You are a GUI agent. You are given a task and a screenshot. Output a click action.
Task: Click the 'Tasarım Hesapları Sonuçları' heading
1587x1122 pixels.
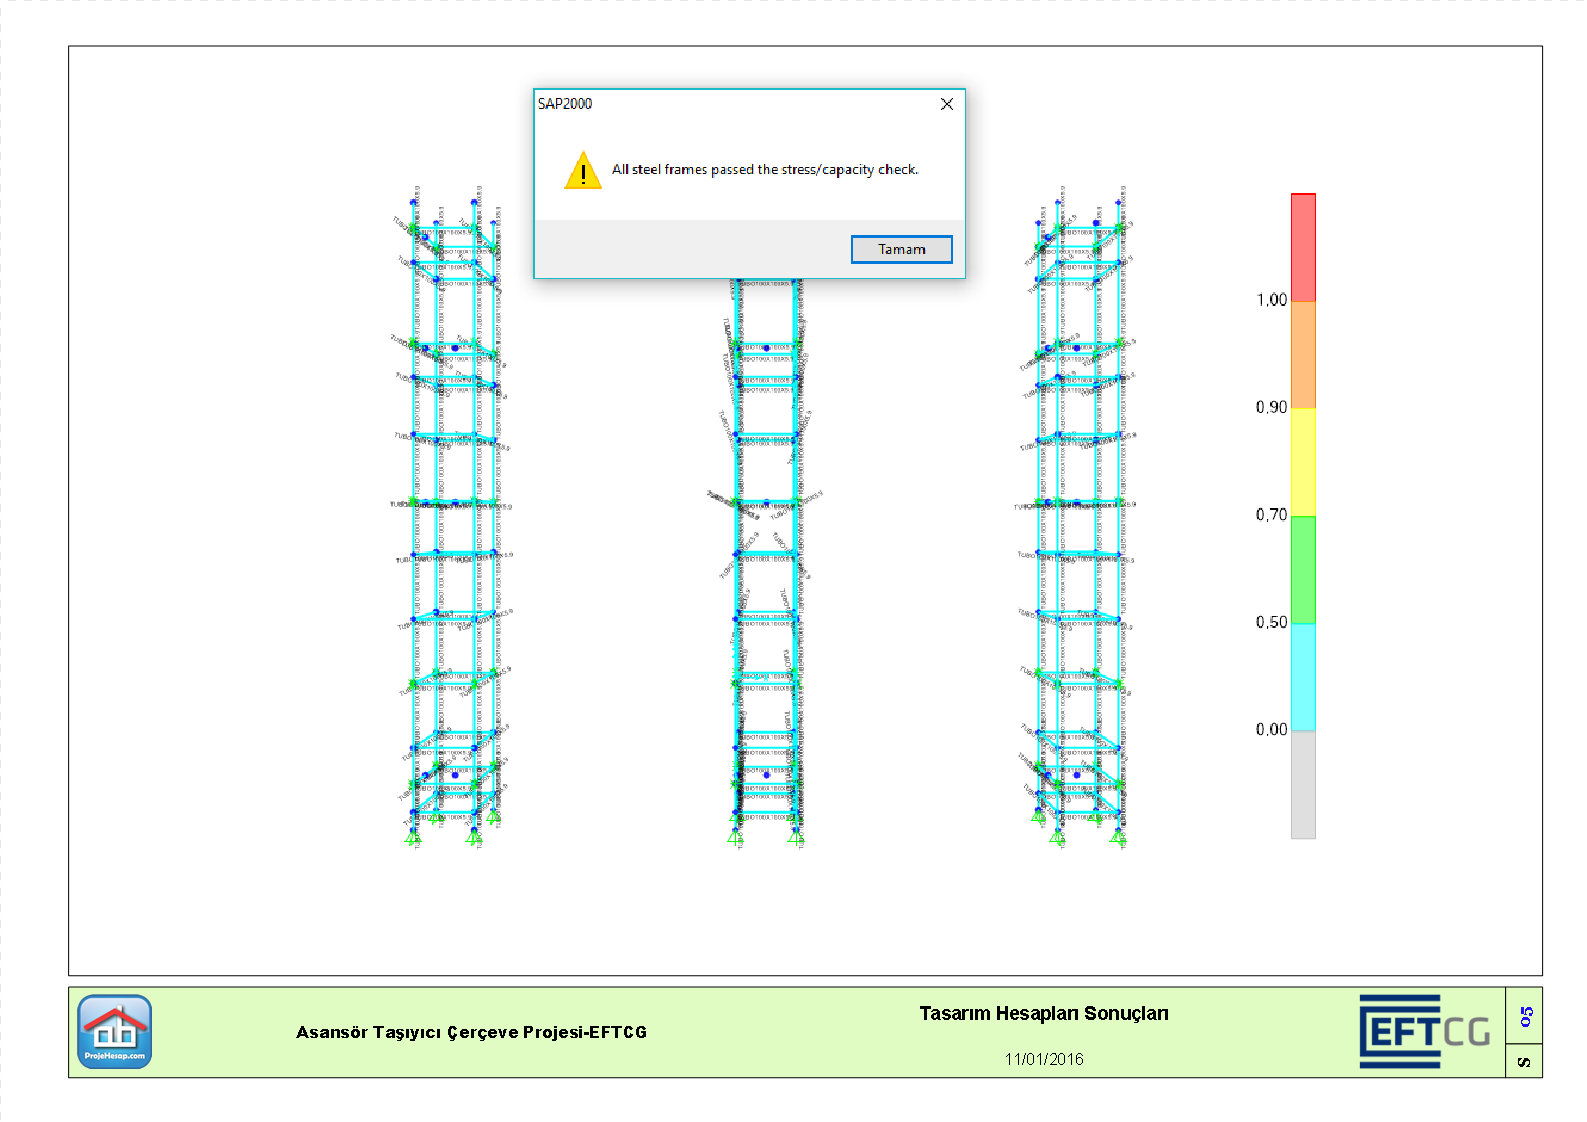click(1043, 1013)
